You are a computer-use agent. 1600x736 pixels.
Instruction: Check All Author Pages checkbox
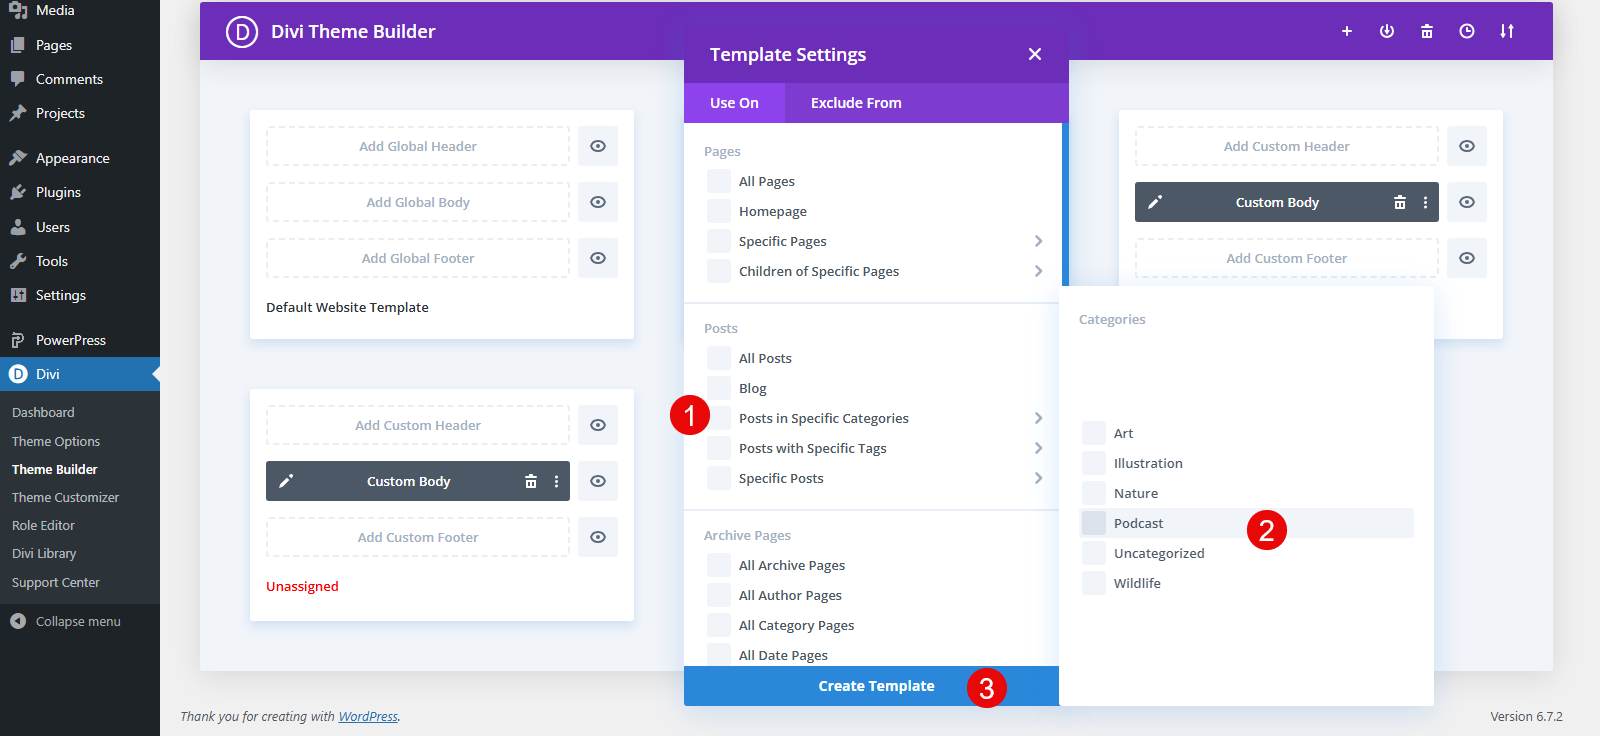[x=719, y=595]
